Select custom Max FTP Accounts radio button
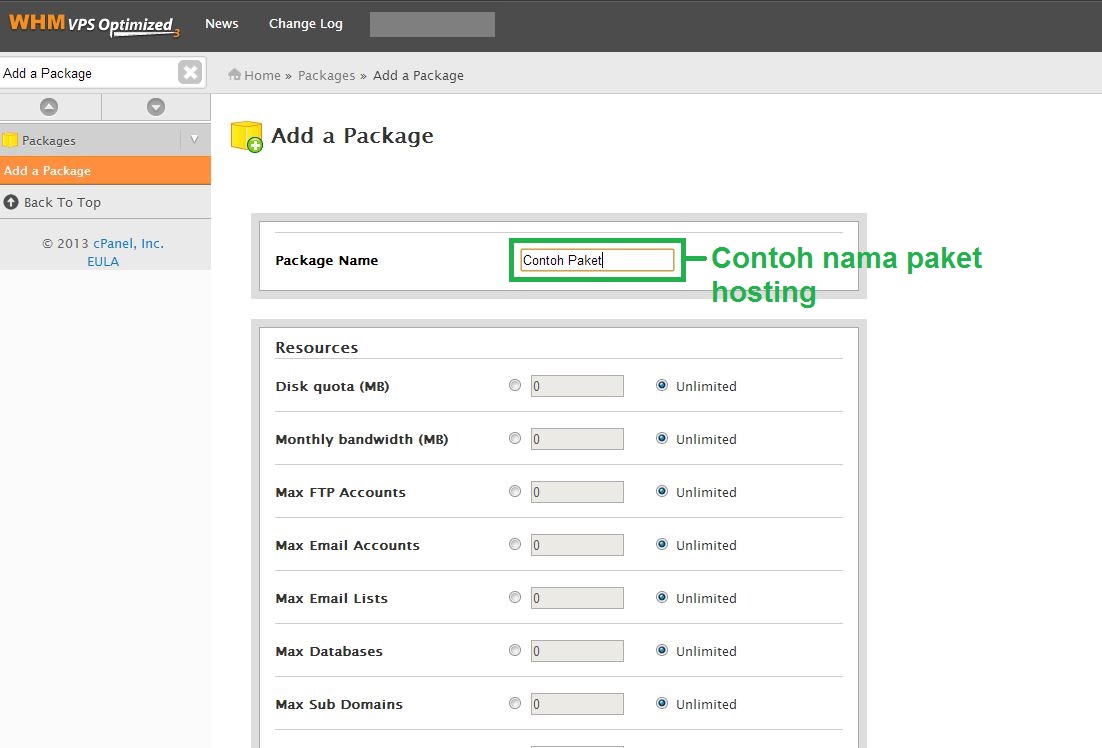Screen dimensions: 1102x748 (515, 491)
